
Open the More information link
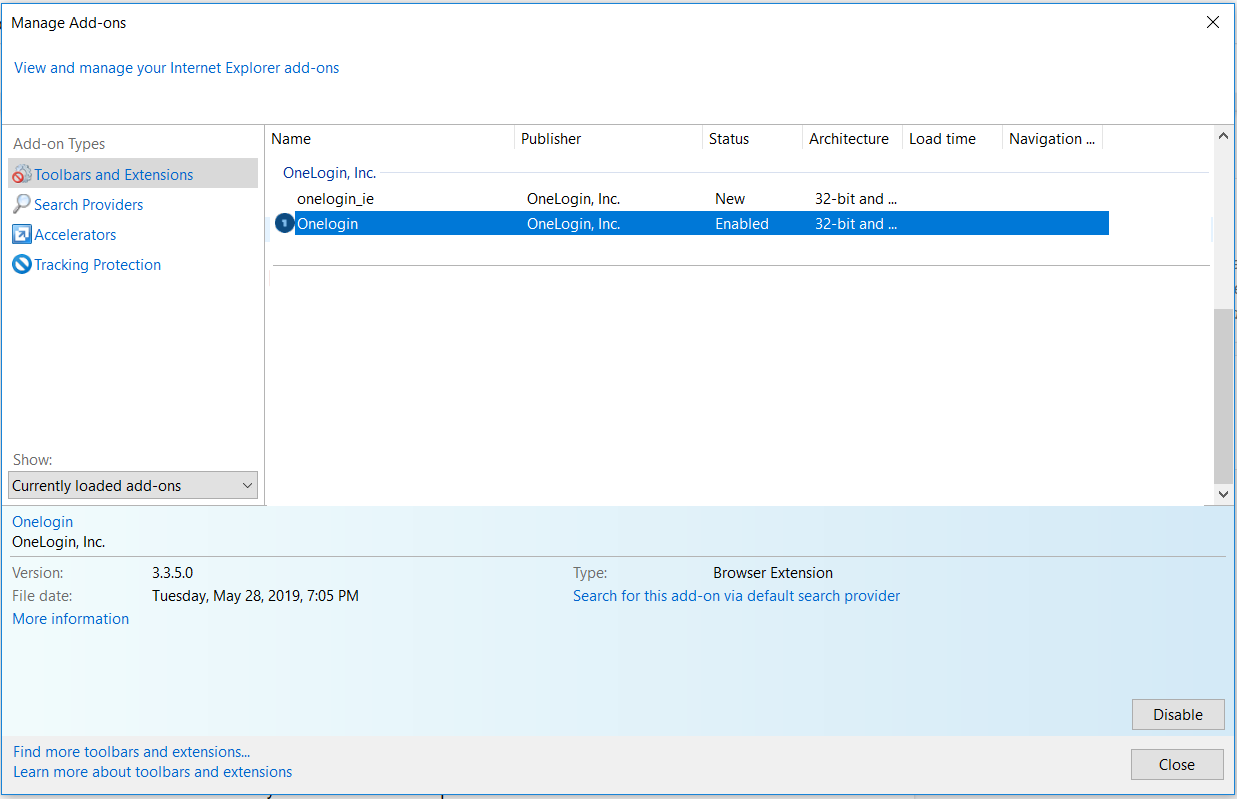(70, 619)
